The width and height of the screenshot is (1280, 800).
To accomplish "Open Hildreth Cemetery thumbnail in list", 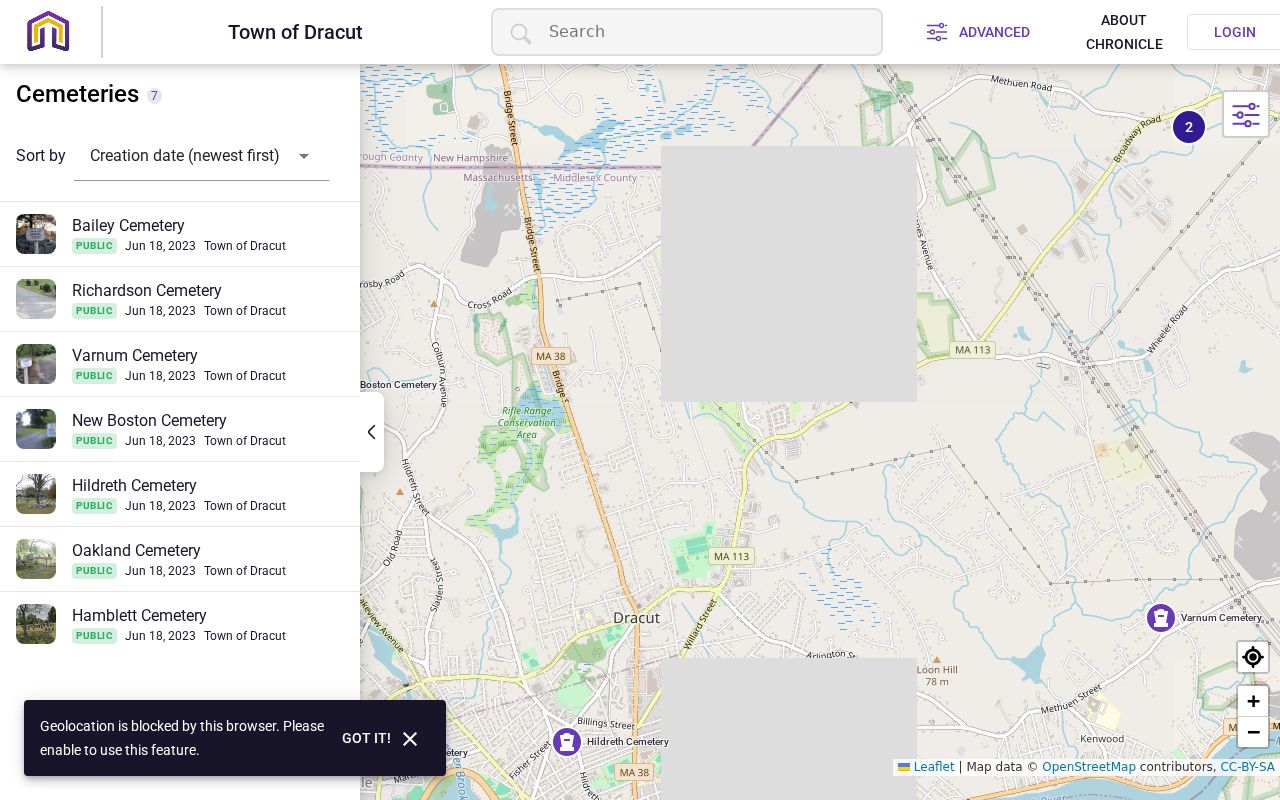I will click(x=36, y=494).
